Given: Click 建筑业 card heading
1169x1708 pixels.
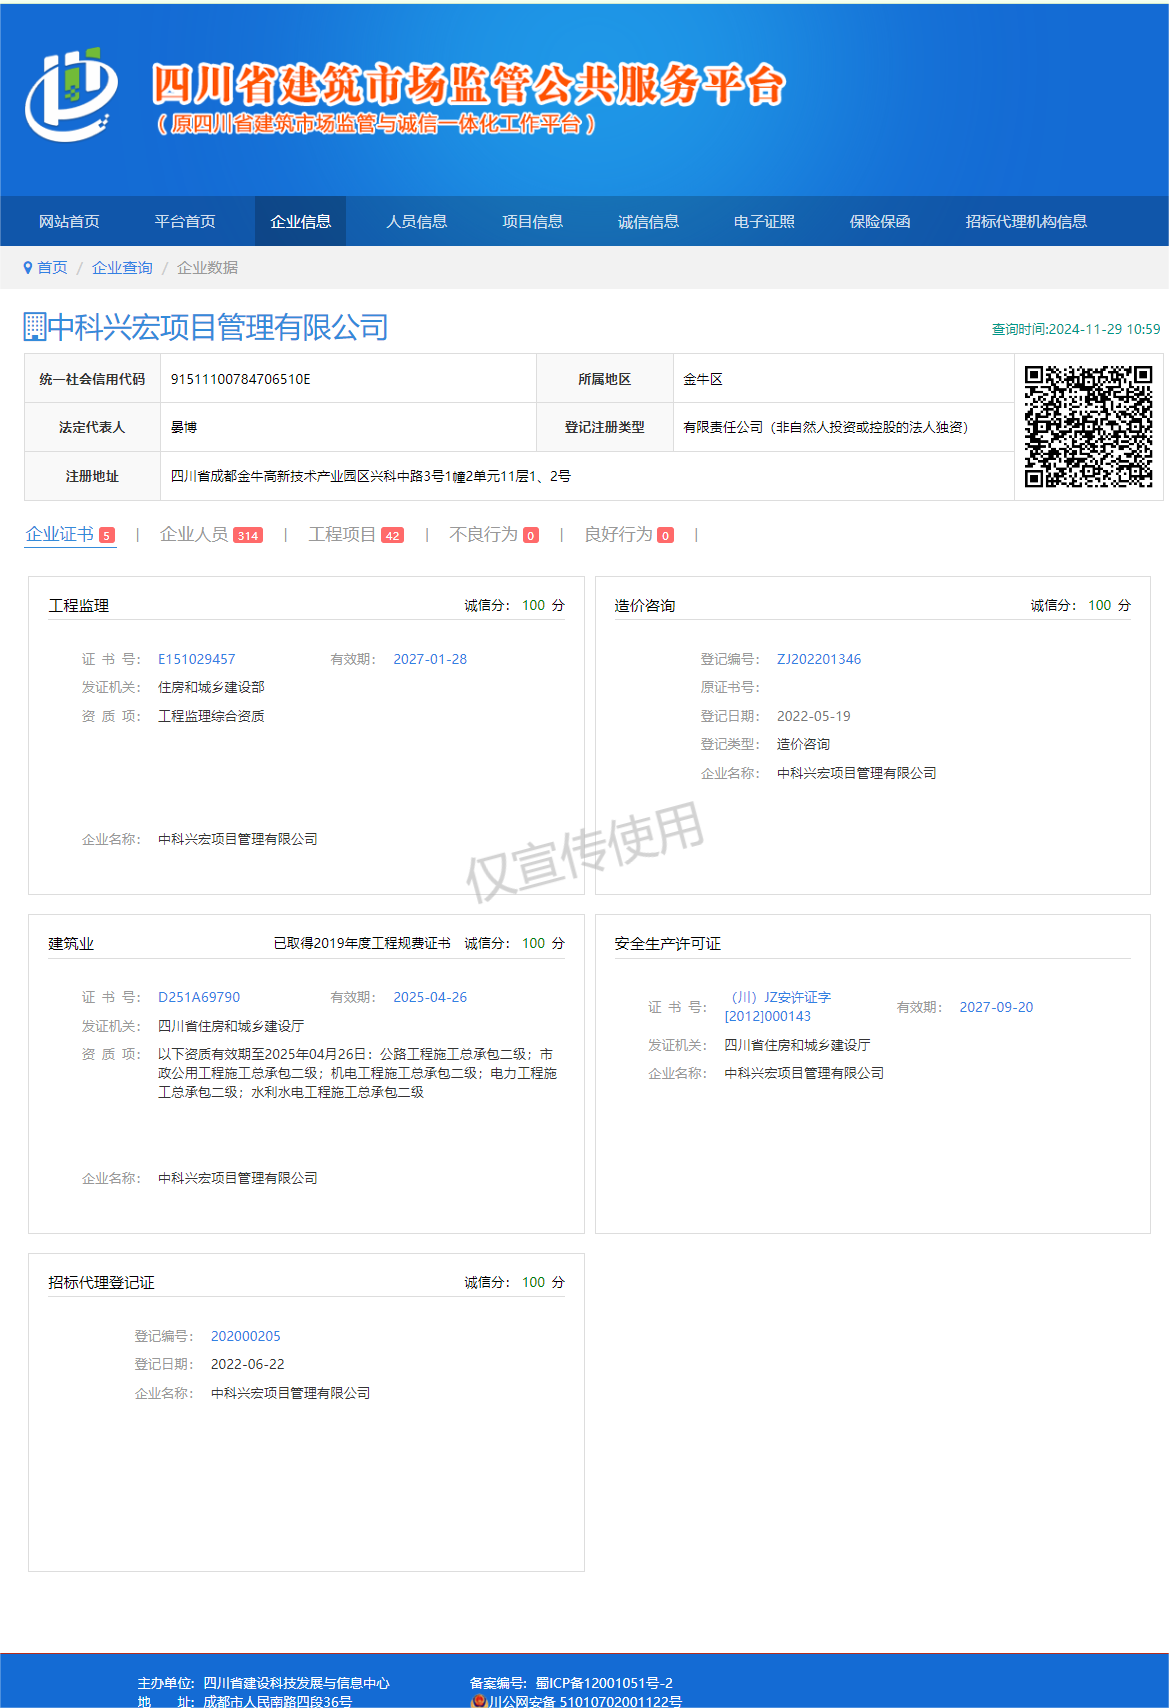Looking at the screenshot, I should 71,943.
